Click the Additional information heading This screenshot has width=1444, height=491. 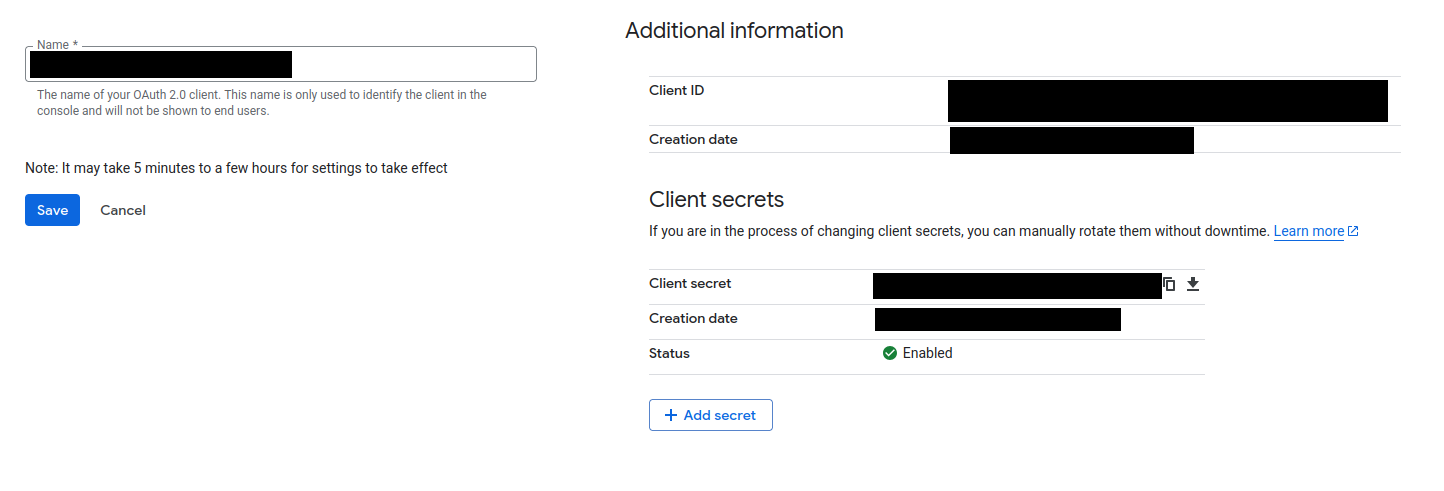734,31
